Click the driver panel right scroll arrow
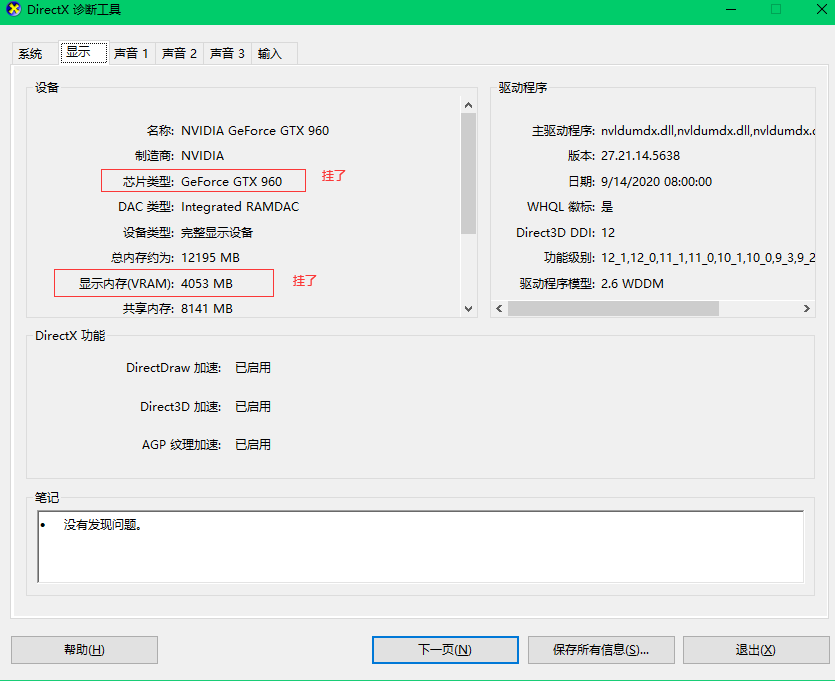The height and width of the screenshot is (681, 835). coord(807,308)
